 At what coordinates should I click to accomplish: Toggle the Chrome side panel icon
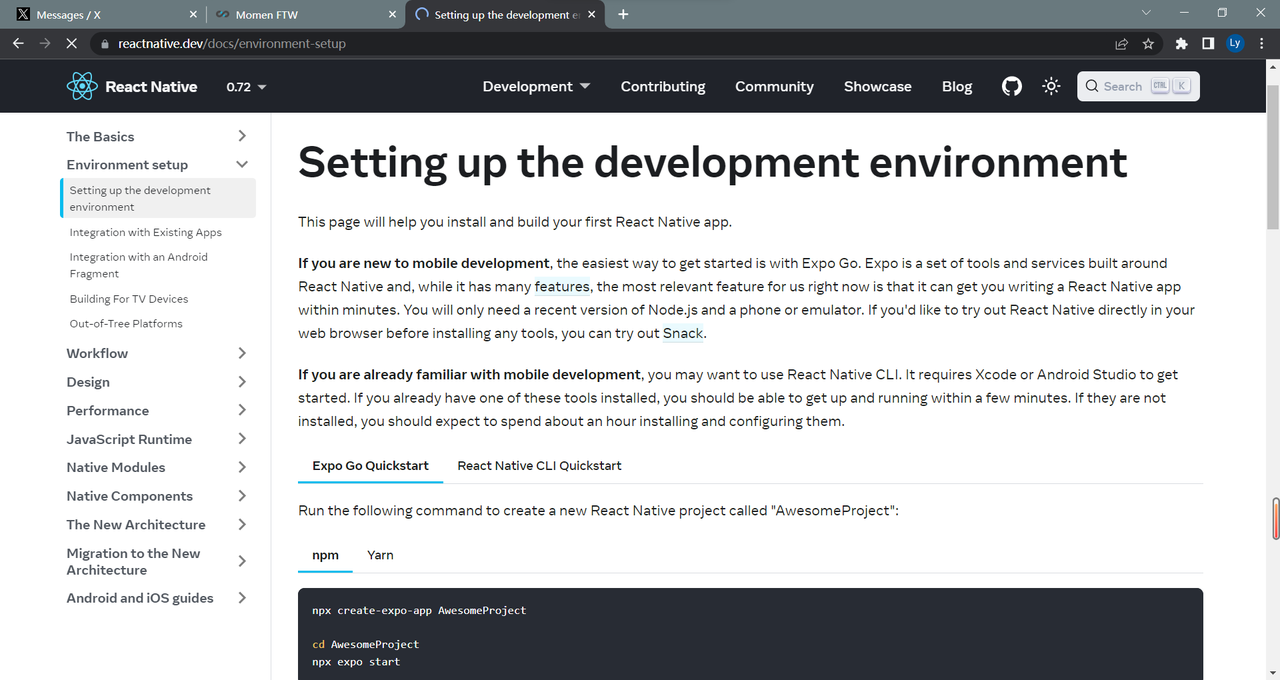pyautogui.click(x=1208, y=44)
